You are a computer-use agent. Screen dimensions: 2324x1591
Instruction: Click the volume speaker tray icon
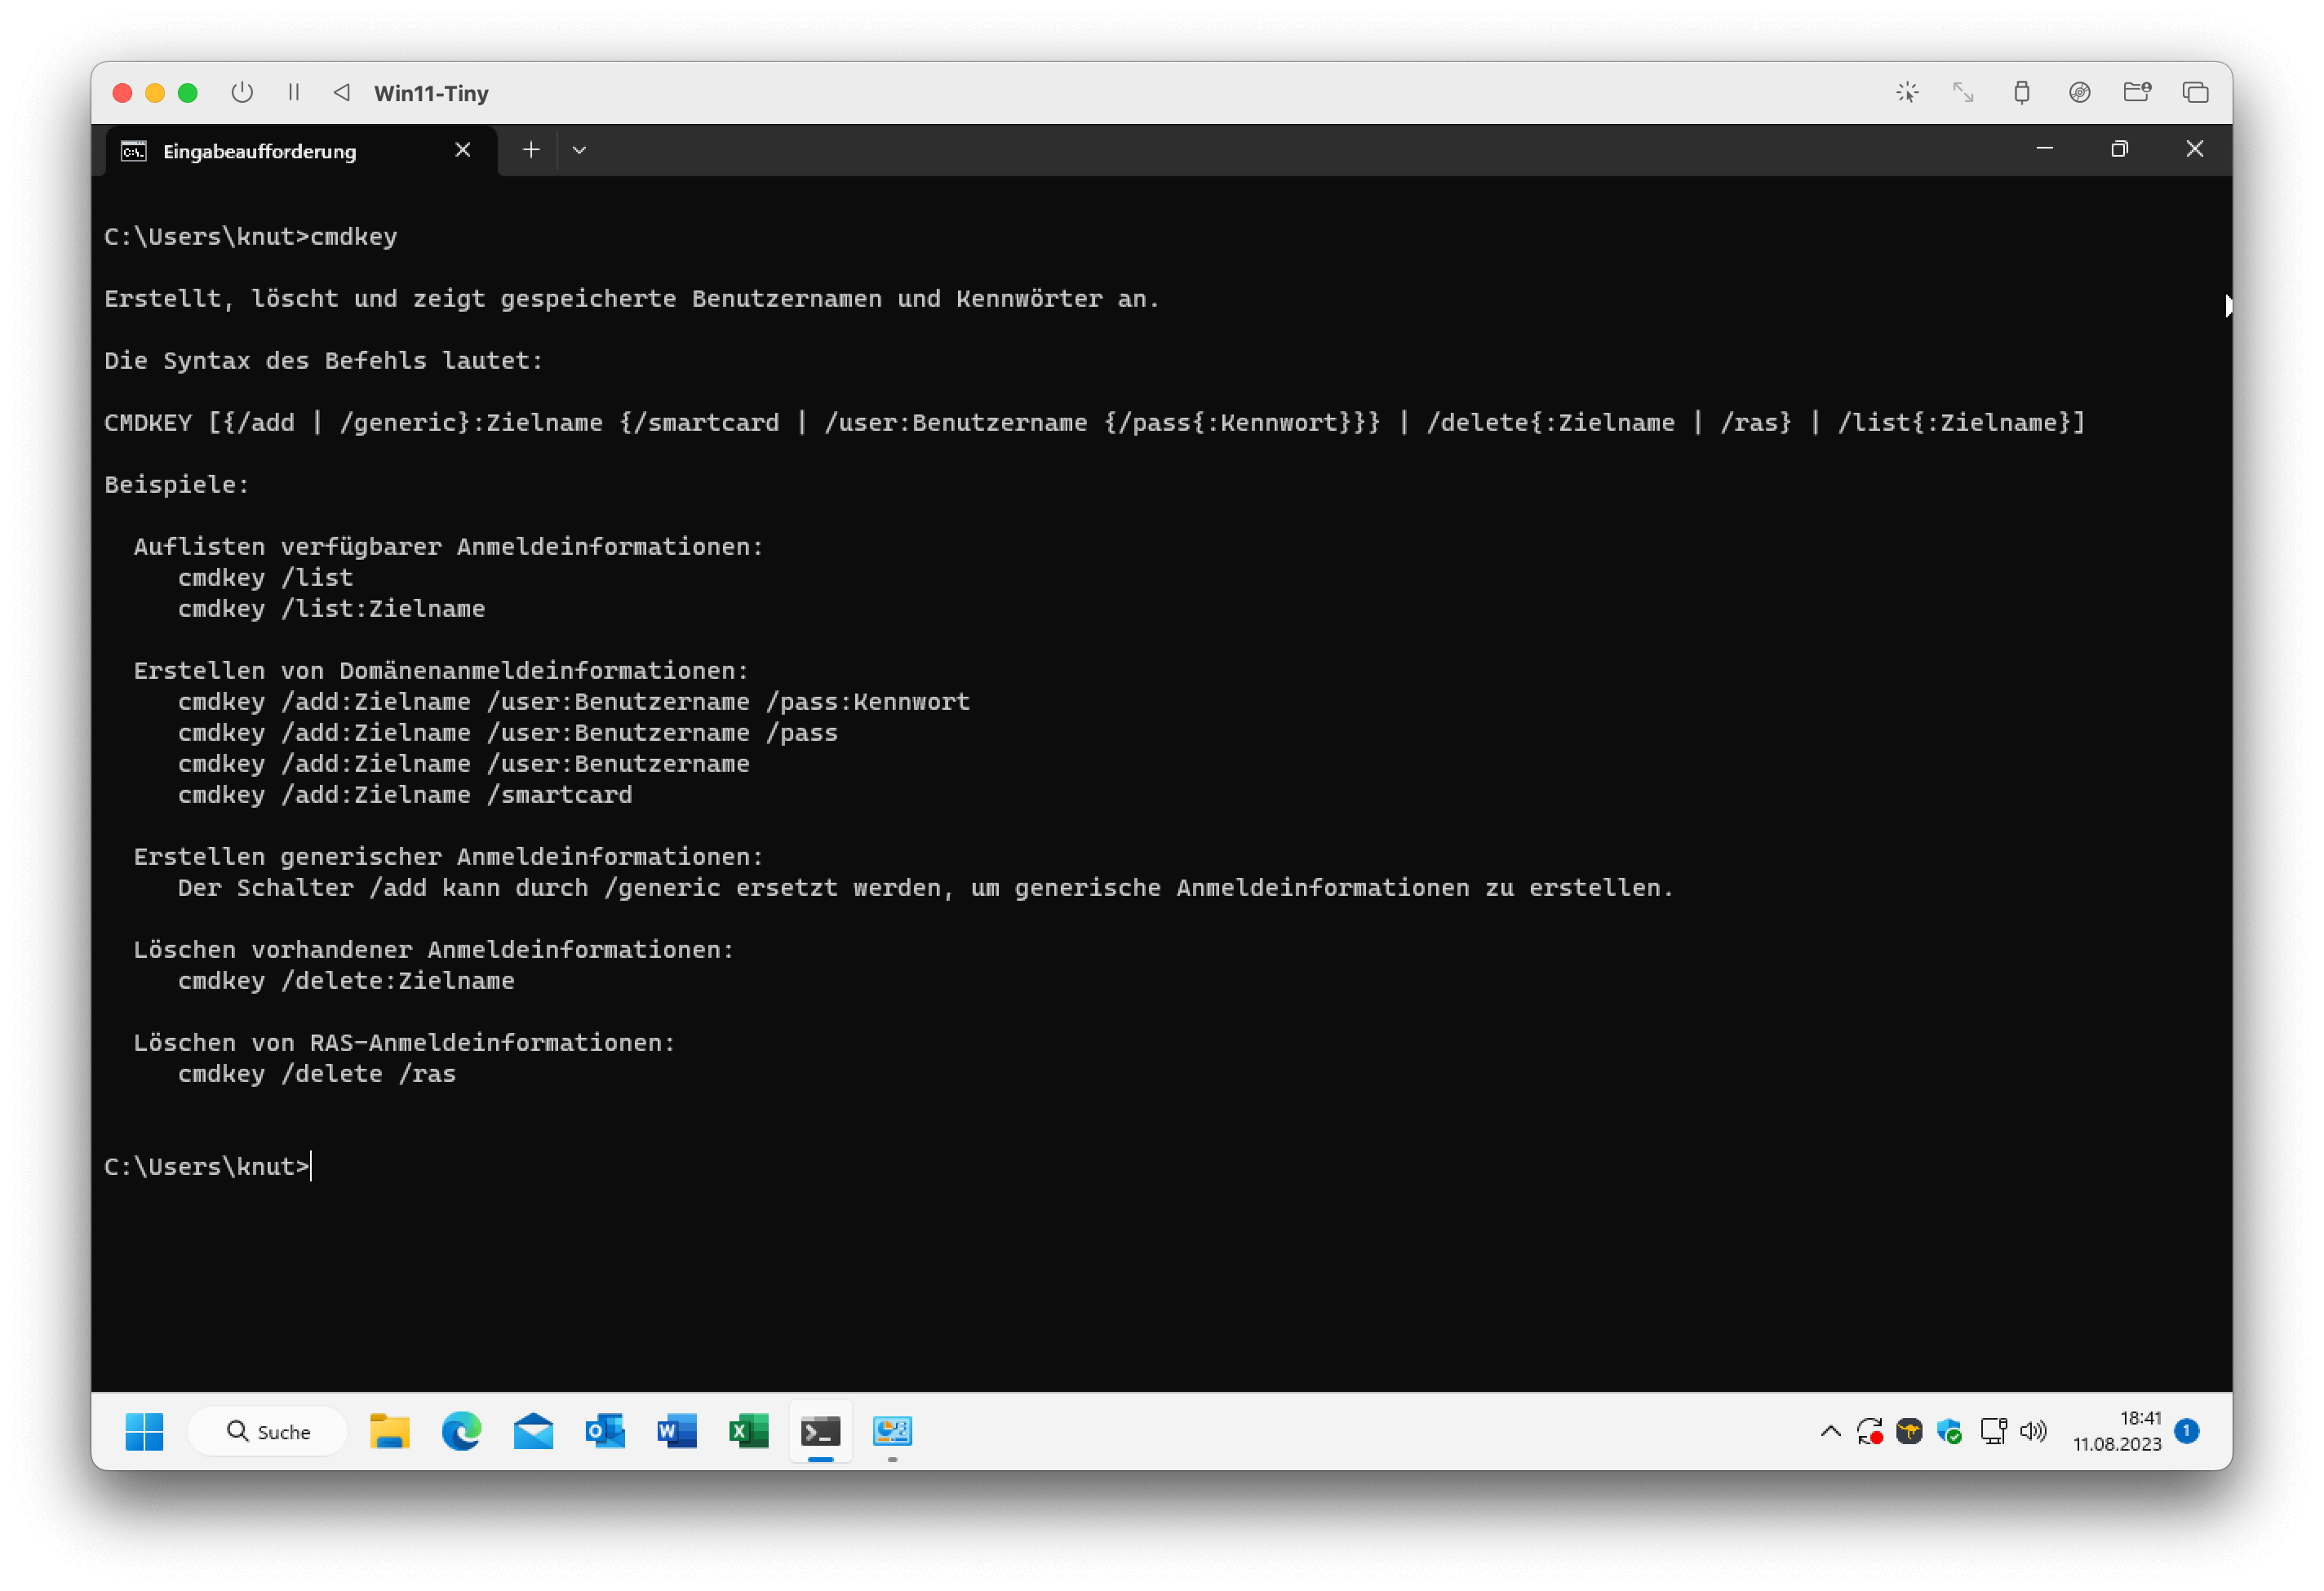click(2033, 1431)
